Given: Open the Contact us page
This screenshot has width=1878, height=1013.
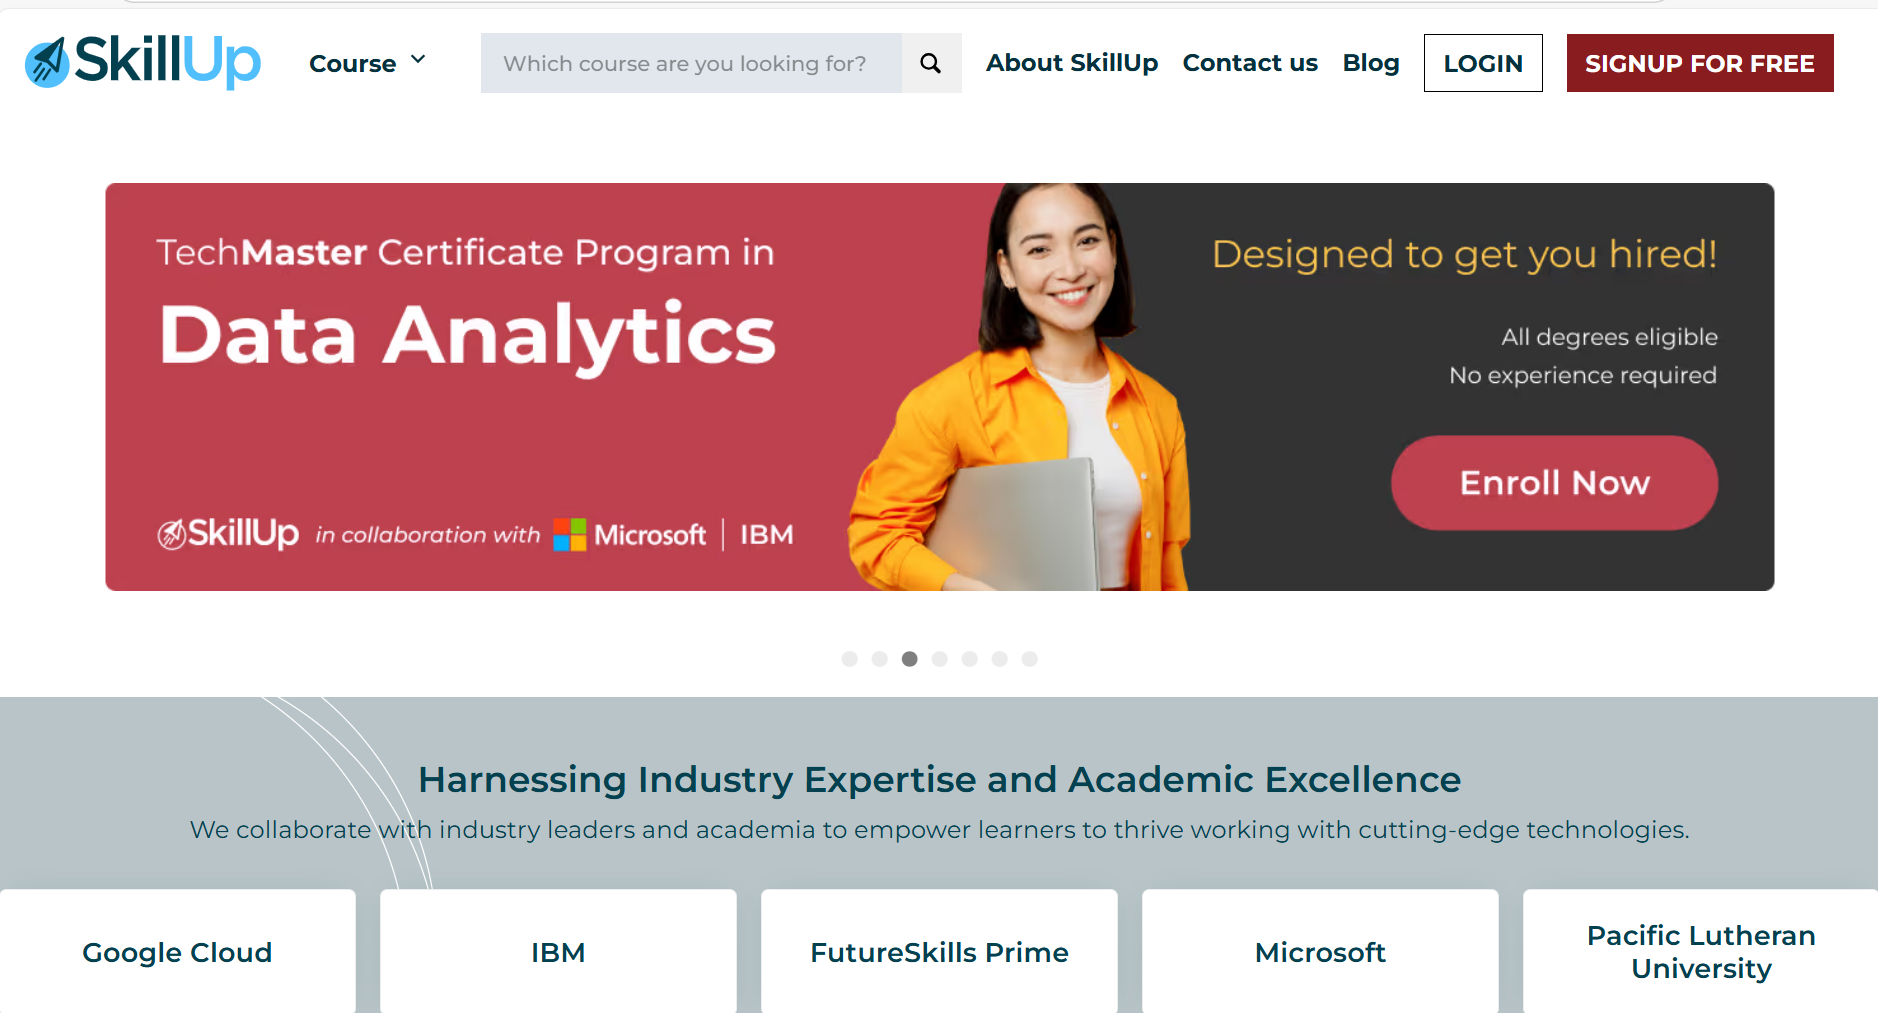Looking at the screenshot, I should coord(1250,63).
